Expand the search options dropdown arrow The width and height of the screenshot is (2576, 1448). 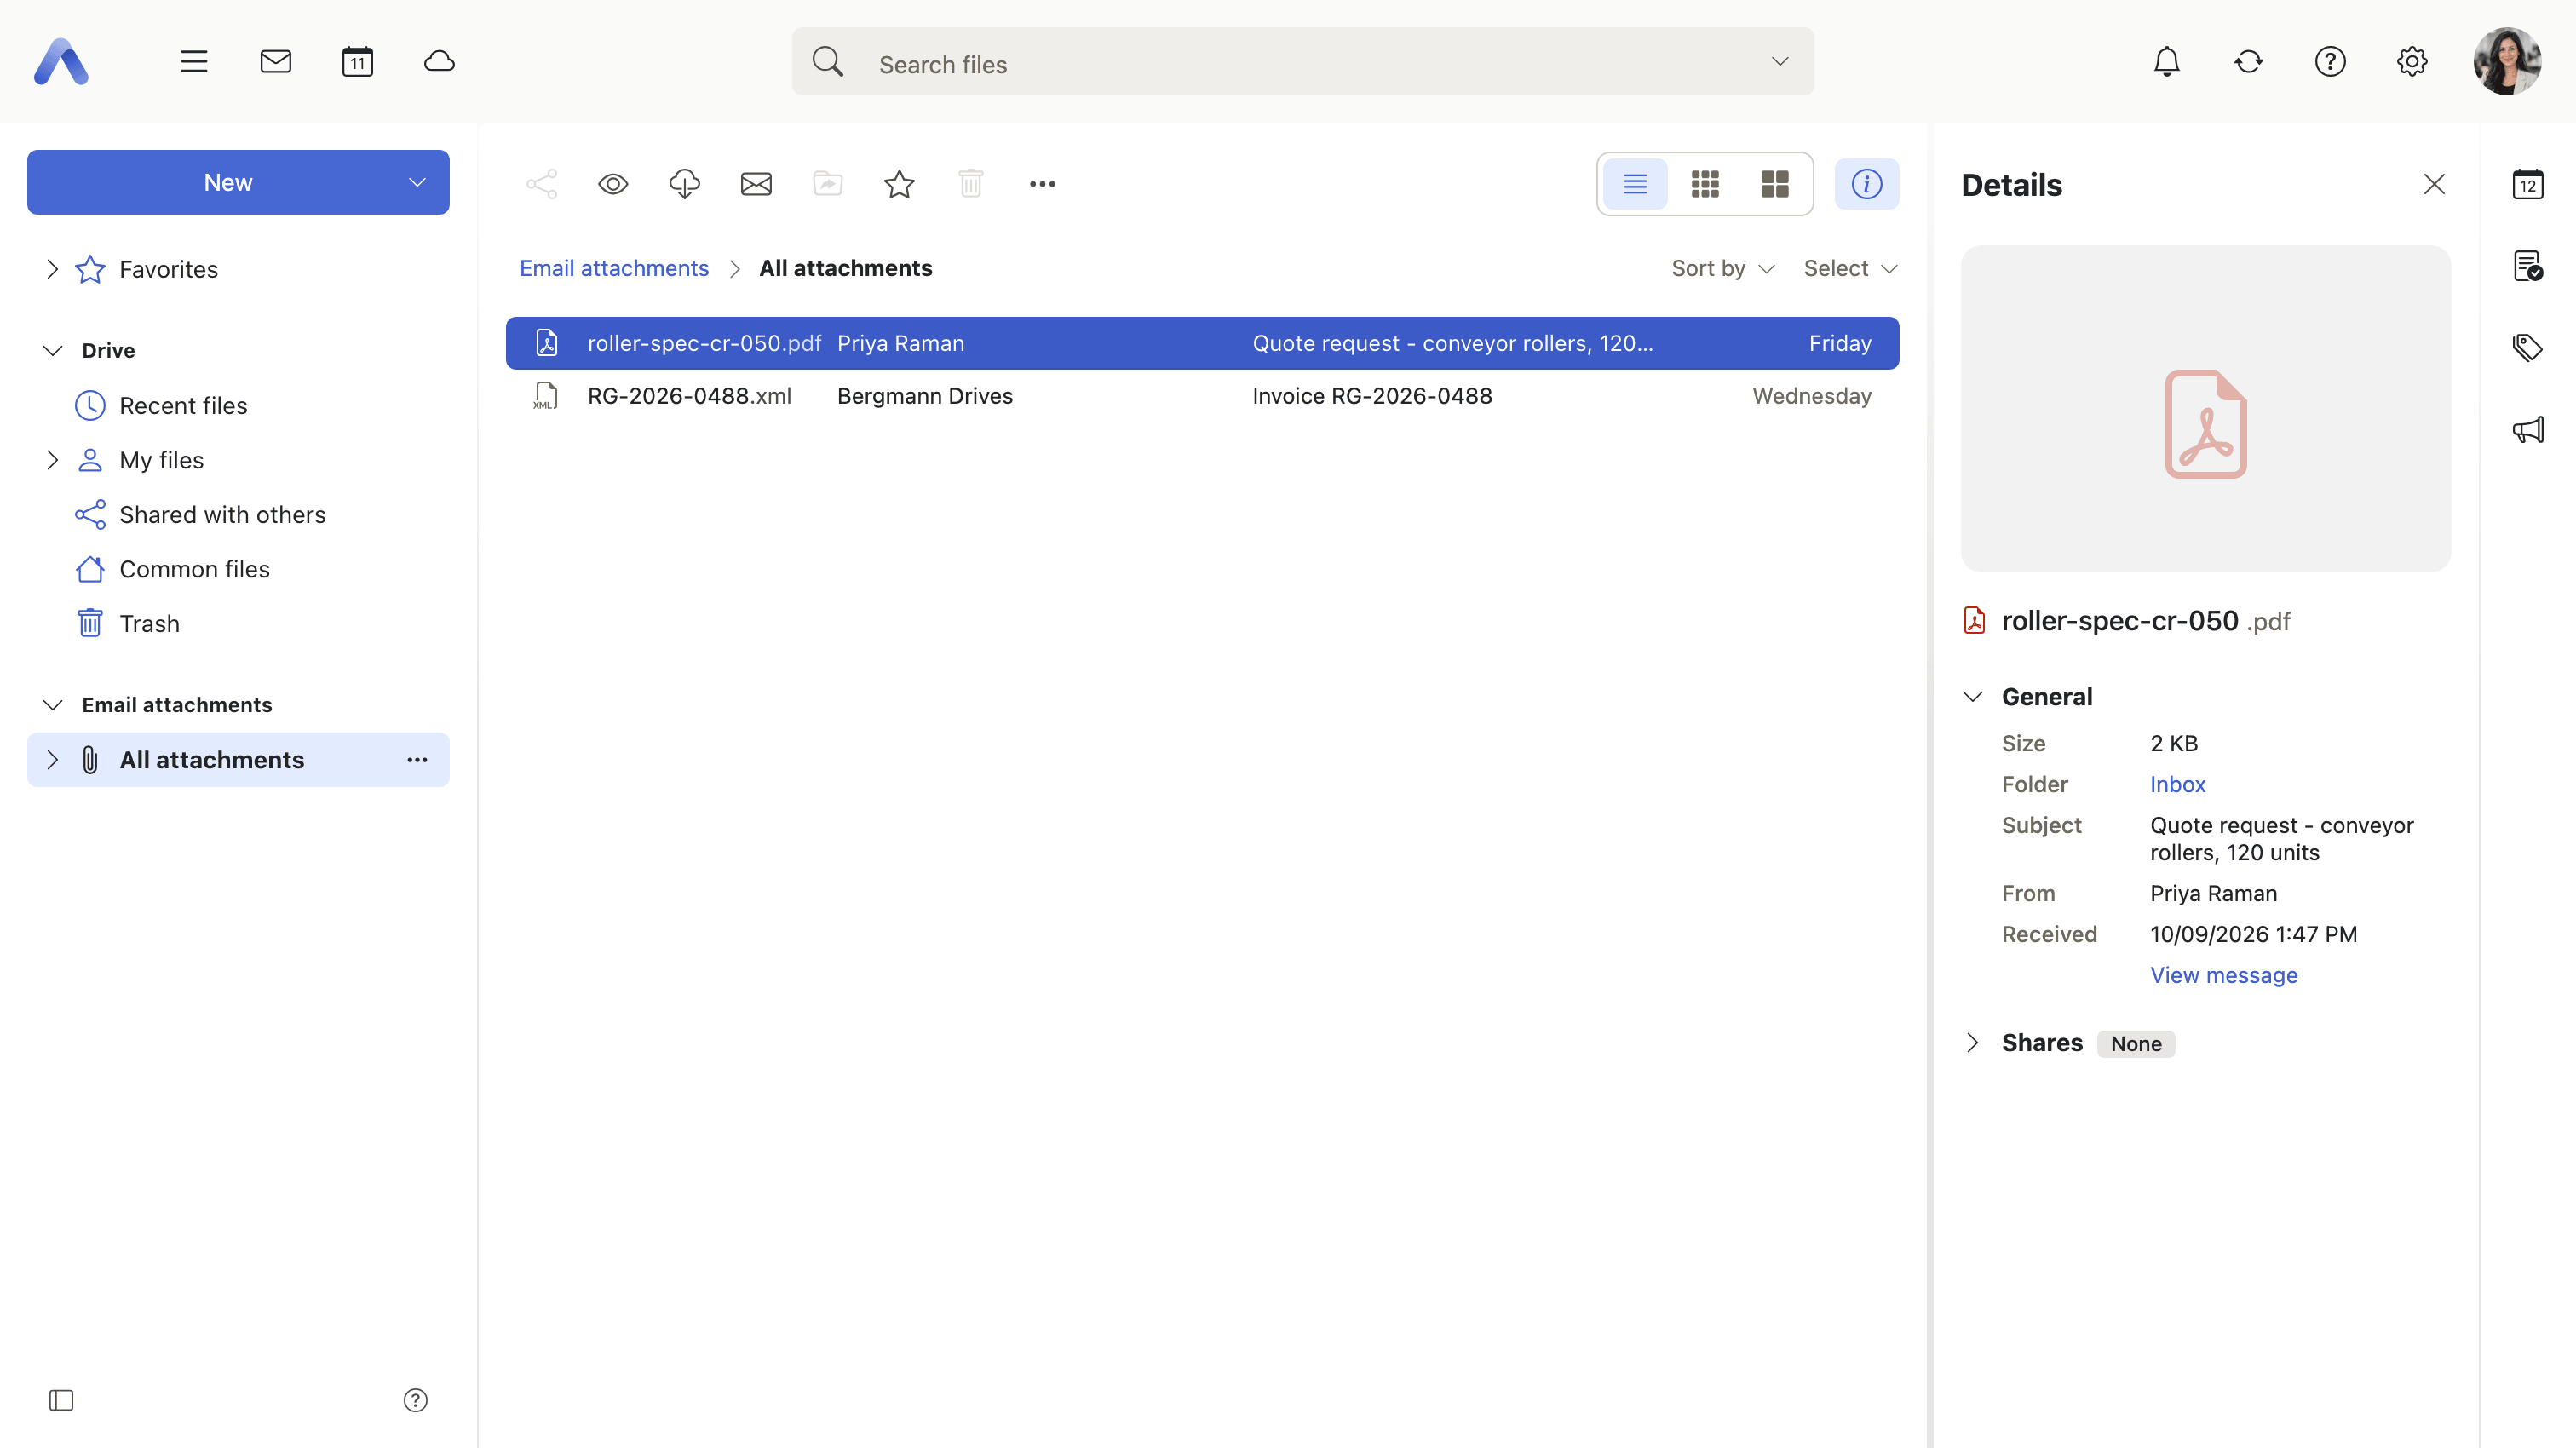1779,62
